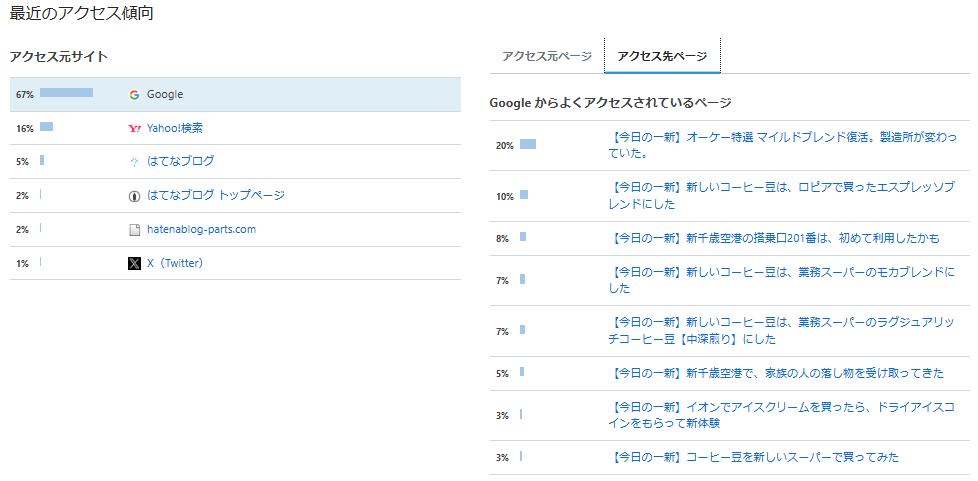Open the 業務スーパー モカブレンド article
Image resolution: width=978 pixels, height=481 pixels.
pyautogui.click(x=782, y=280)
